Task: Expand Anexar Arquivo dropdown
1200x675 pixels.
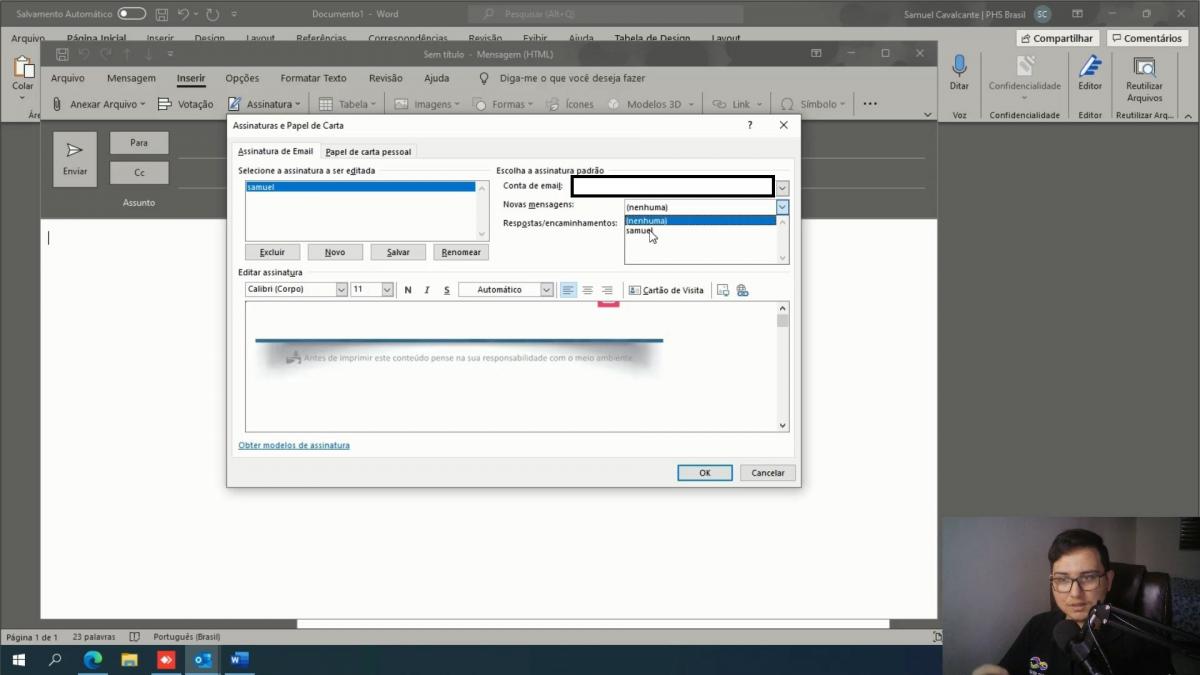Action: (142, 104)
